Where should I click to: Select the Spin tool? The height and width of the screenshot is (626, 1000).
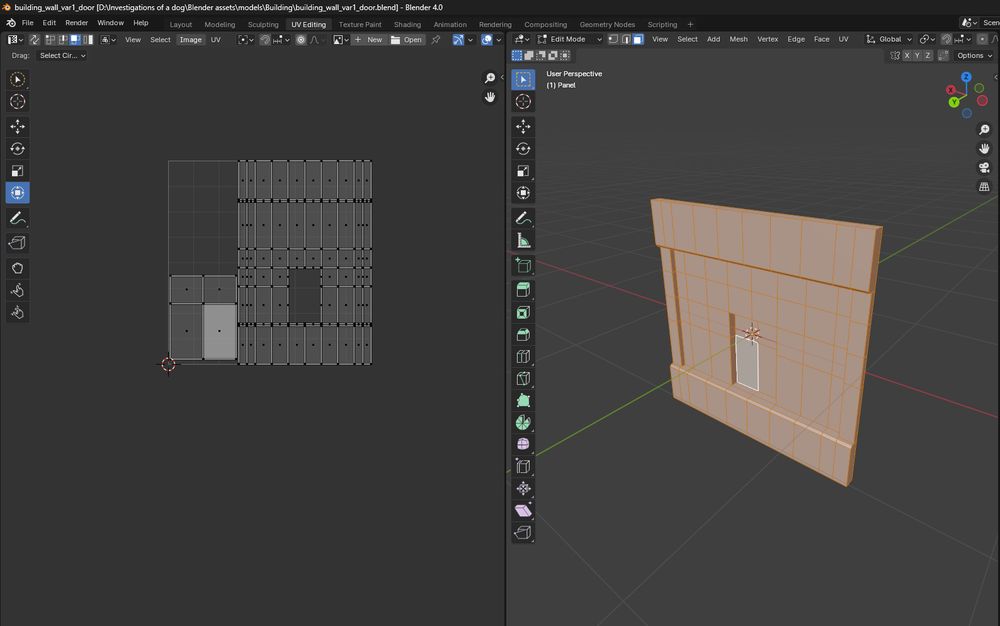[x=523, y=423]
